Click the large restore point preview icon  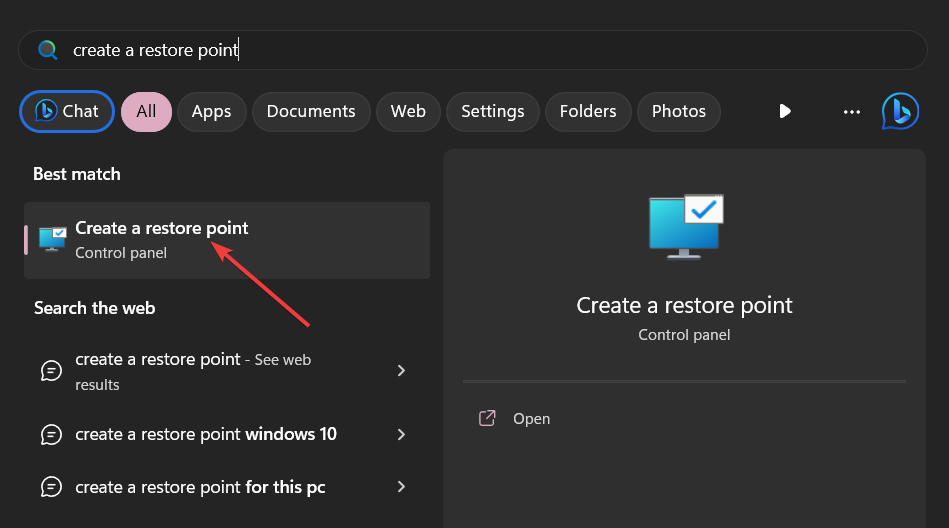click(x=685, y=223)
